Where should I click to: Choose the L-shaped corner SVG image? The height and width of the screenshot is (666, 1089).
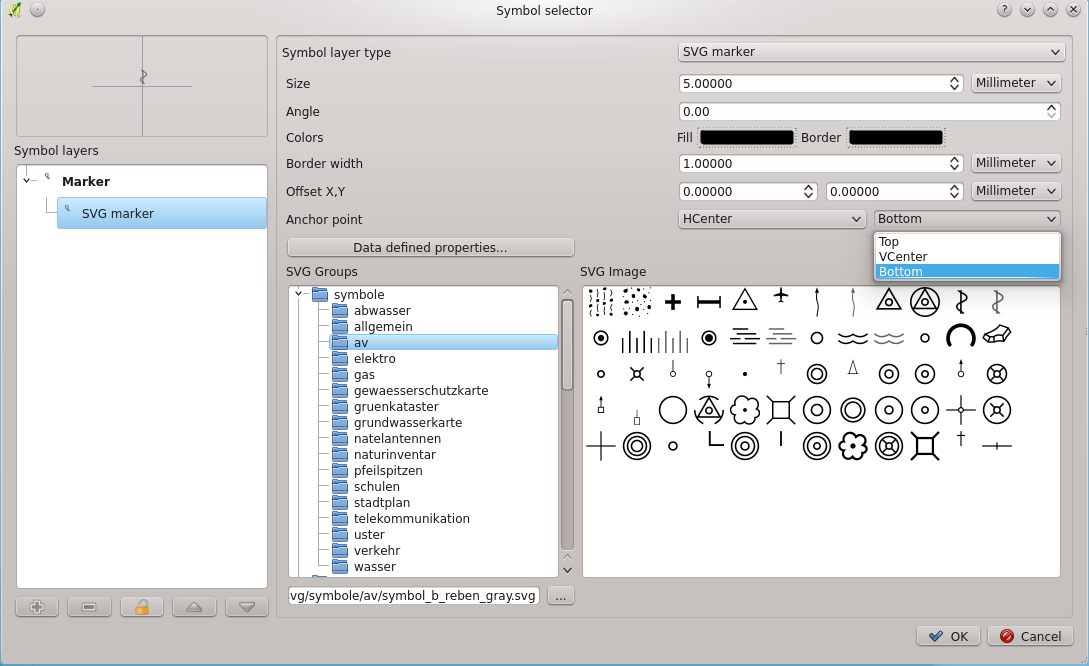[715, 439]
